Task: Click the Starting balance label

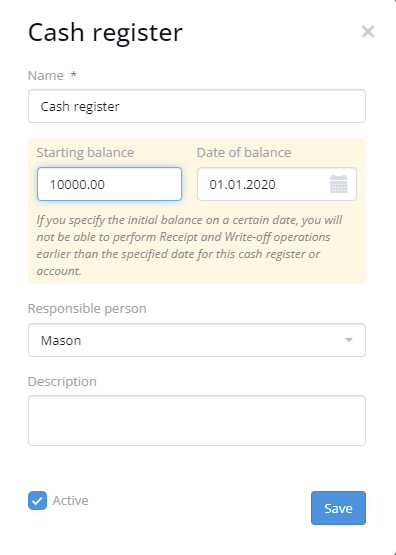Action: 85,153
